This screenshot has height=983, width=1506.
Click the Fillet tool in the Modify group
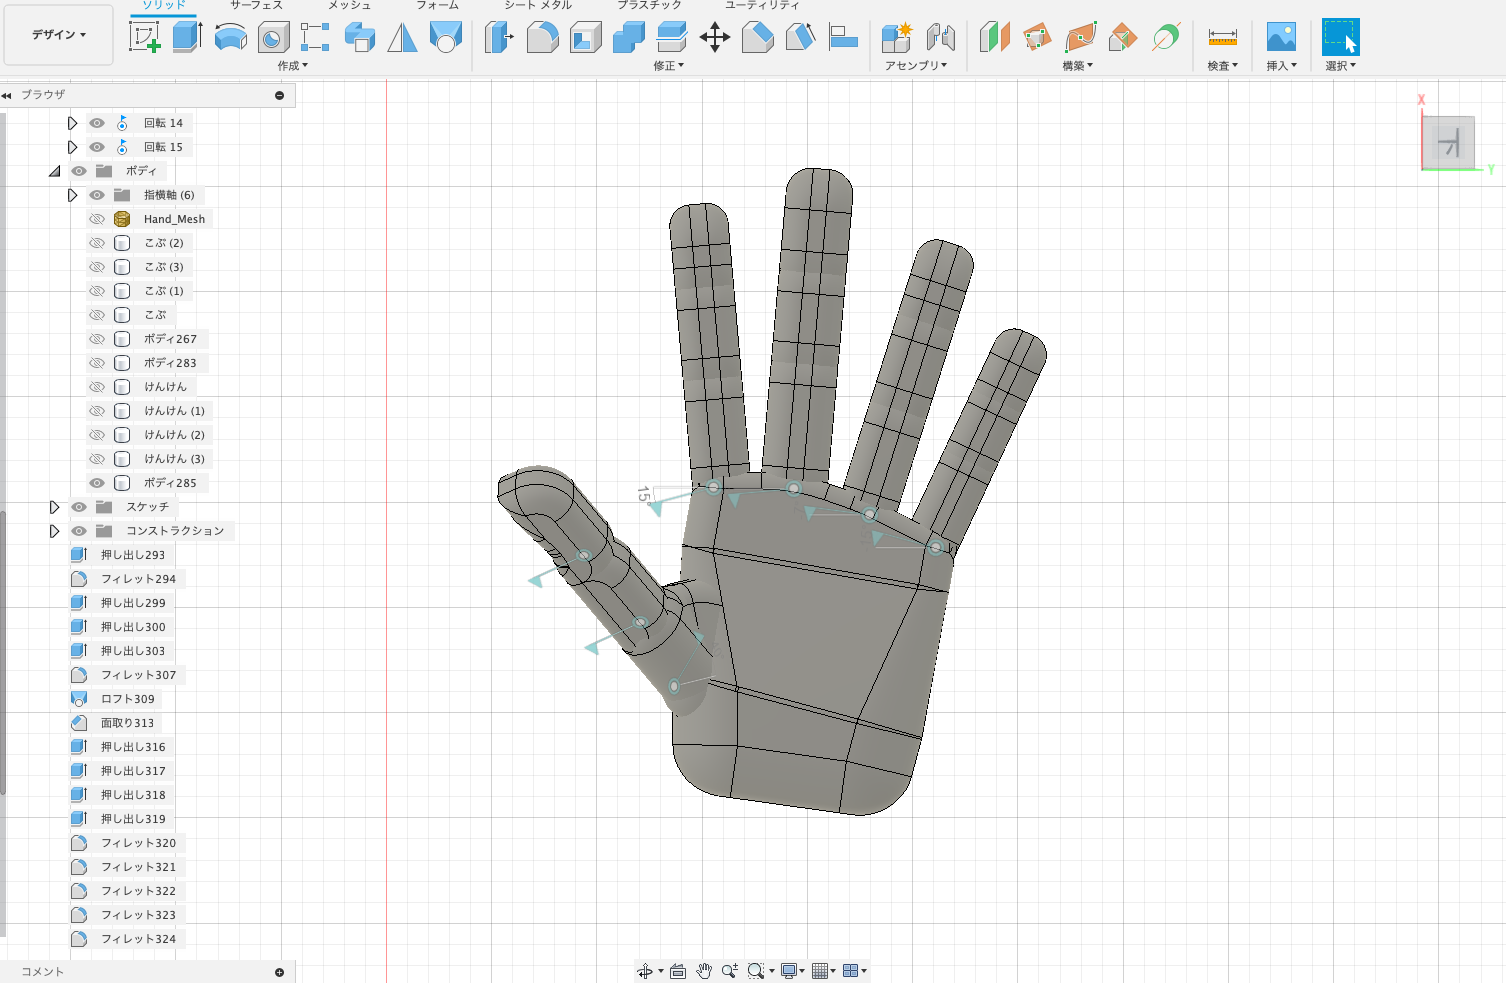tap(542, 37)
